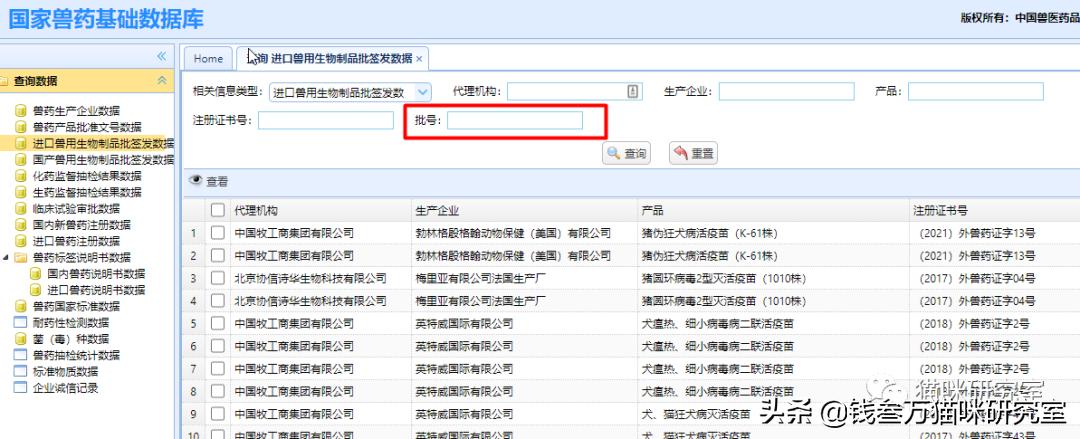Viewport: 1080px width, 439px height.
Task: Open 国内兽药说明书数据 sub-item
Action: click(x=96, y=274)
